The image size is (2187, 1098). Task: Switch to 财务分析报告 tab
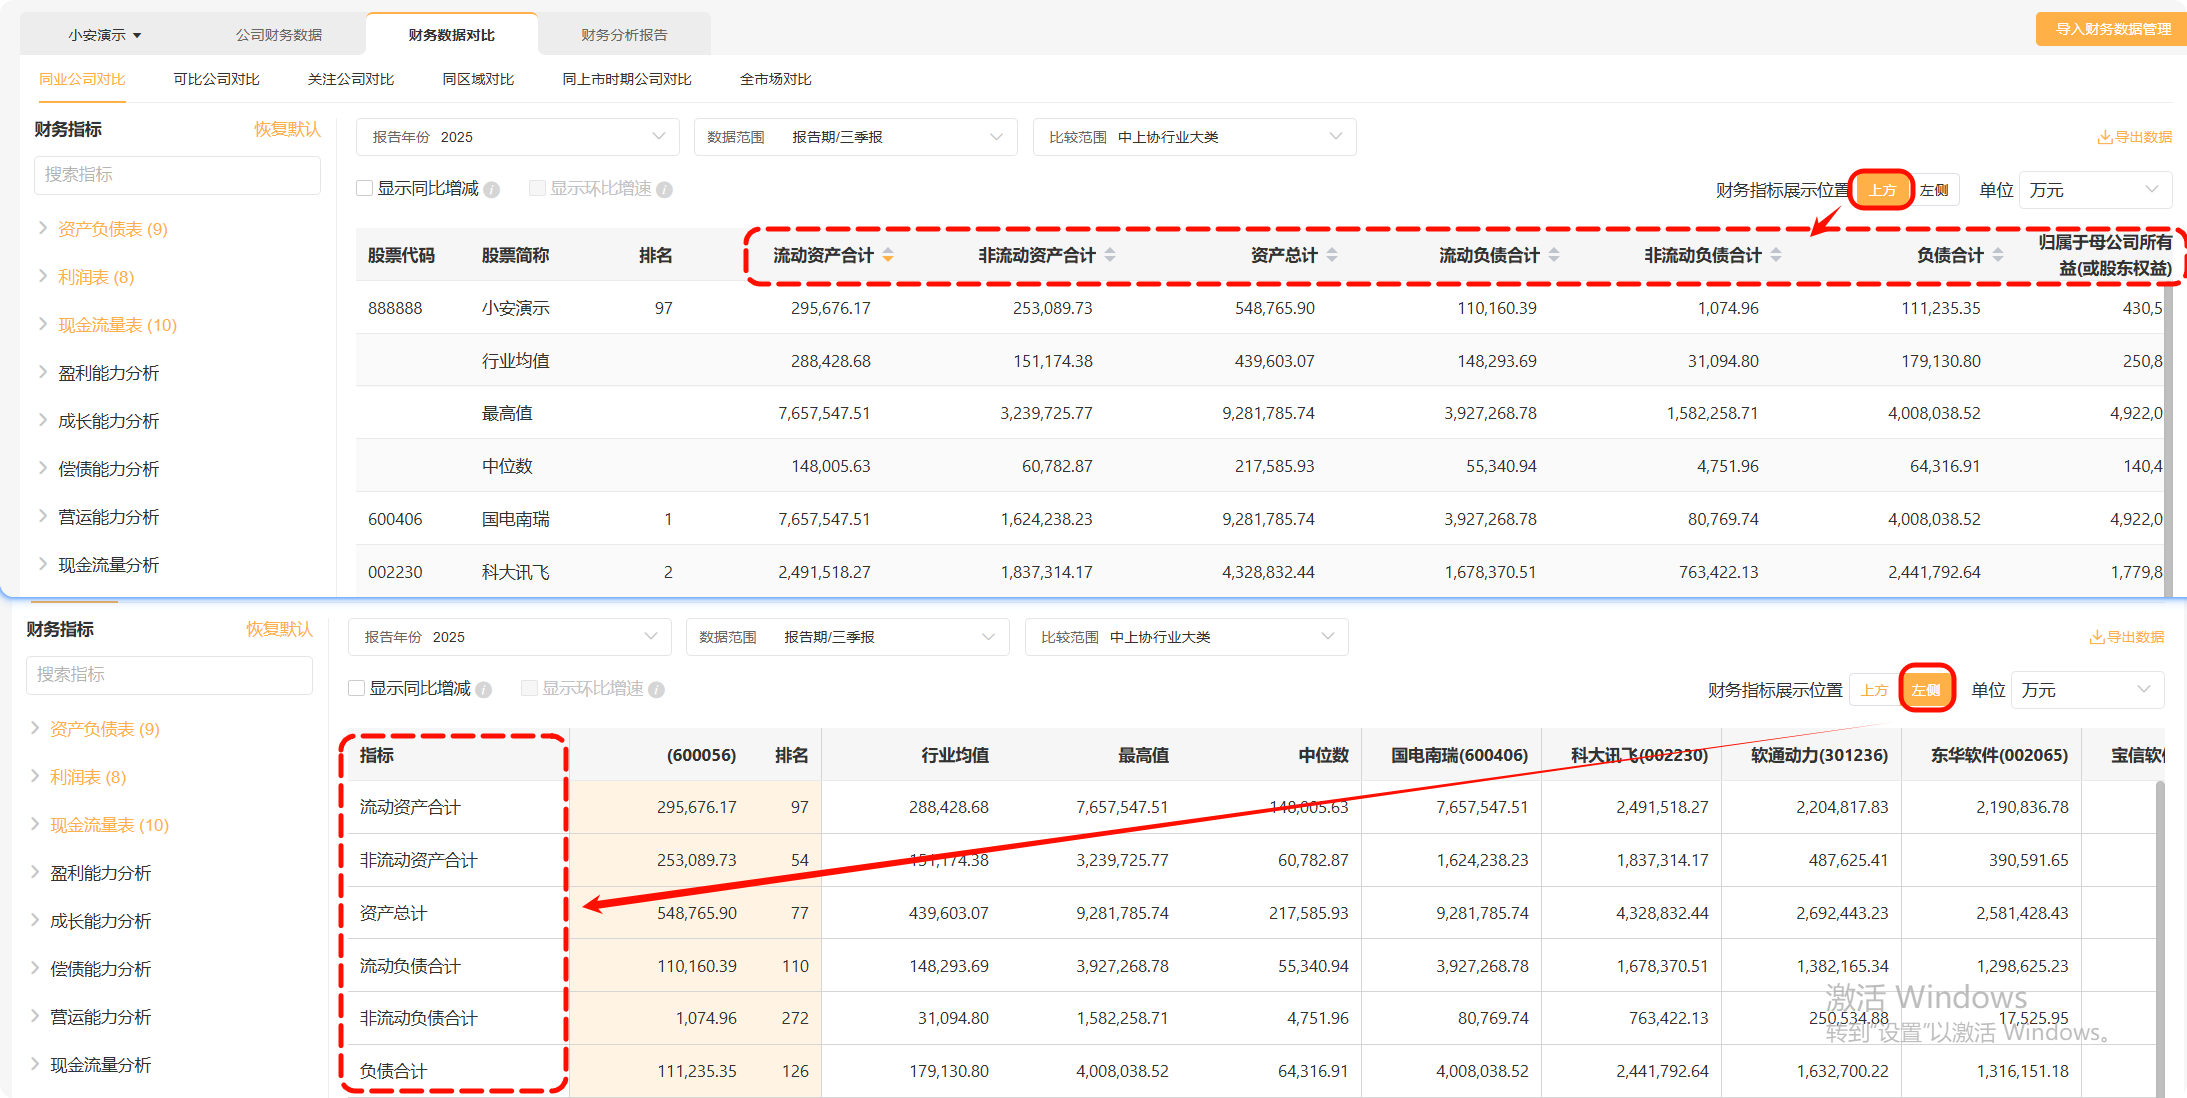click(x=624, y=35)
